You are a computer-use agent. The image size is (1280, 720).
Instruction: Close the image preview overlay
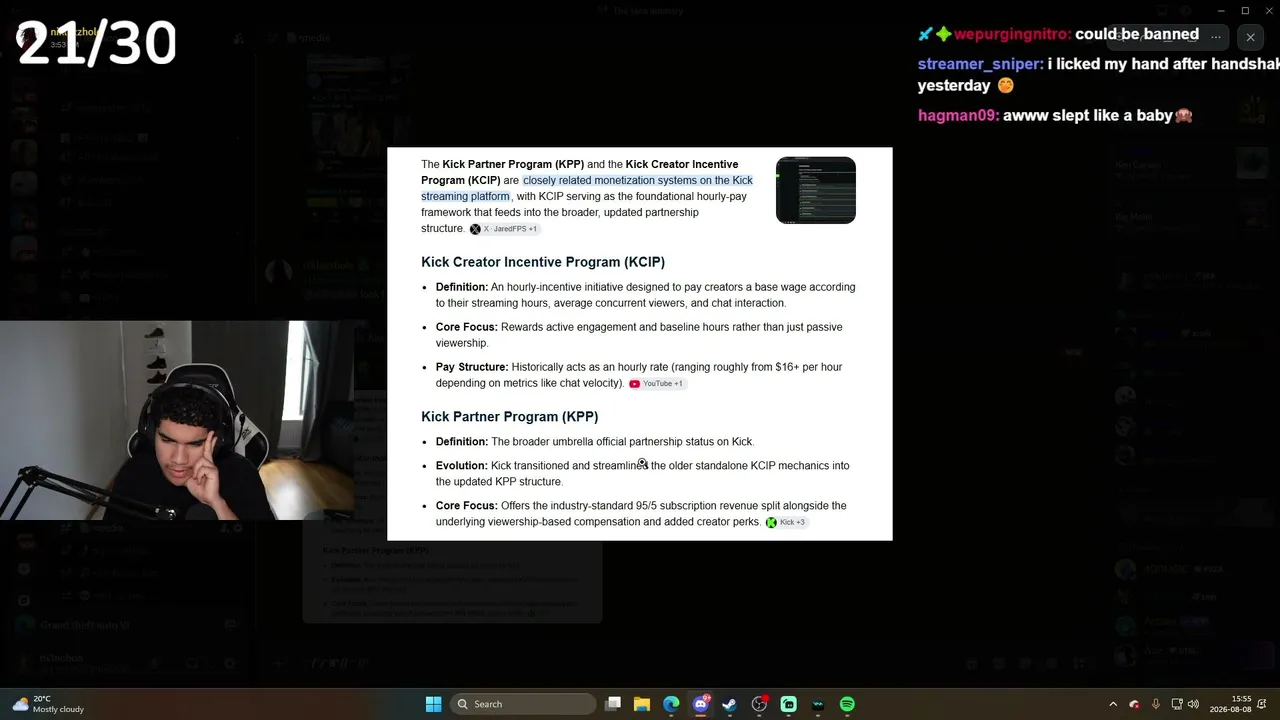click(x=1250, y=37)
